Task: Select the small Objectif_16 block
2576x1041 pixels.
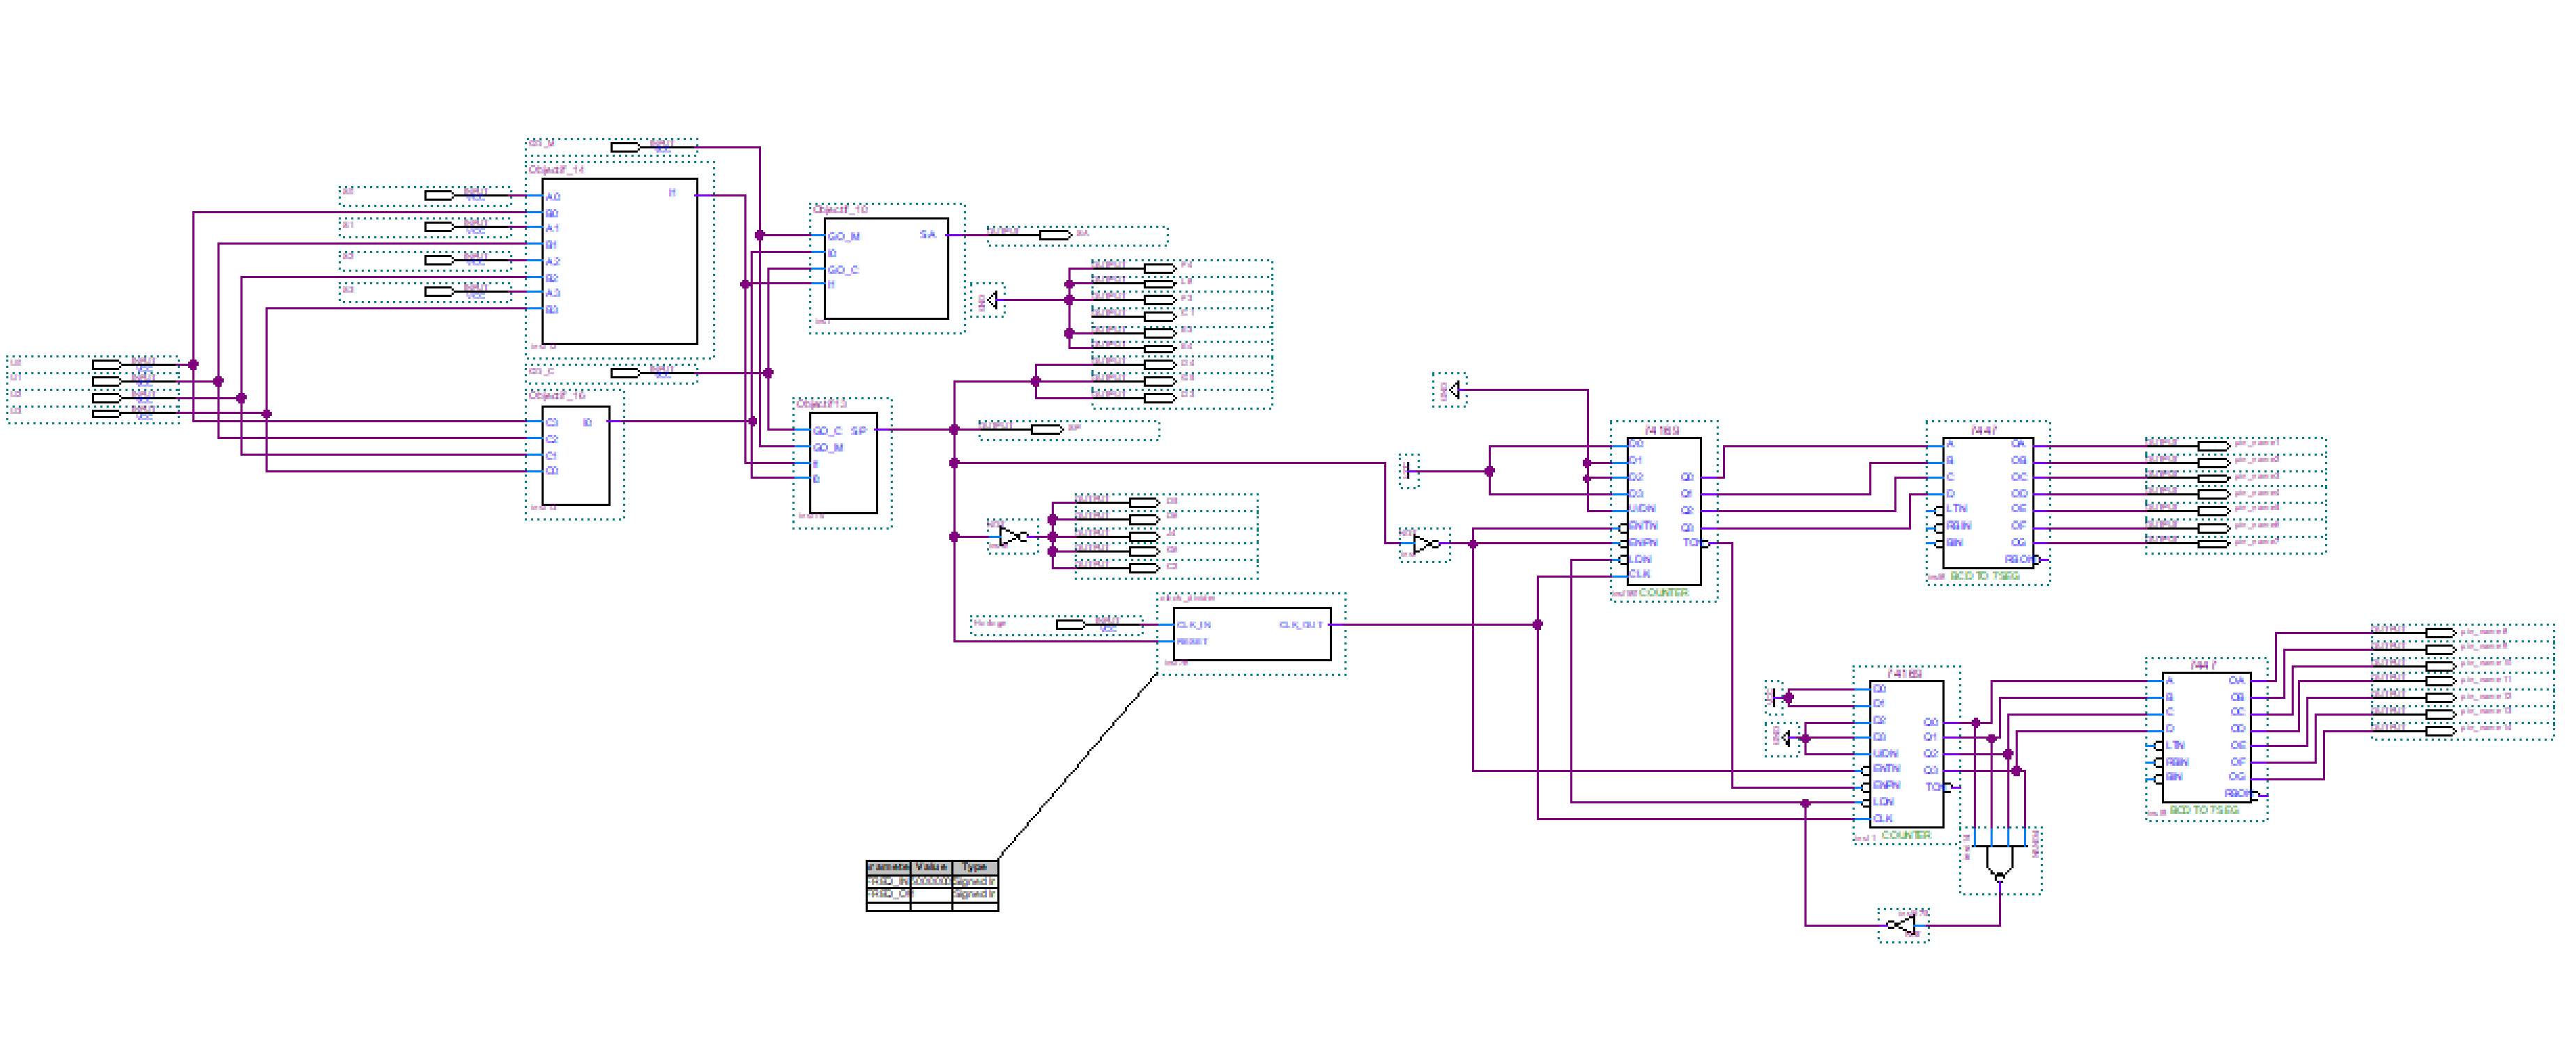Action: tap(576, 455)
